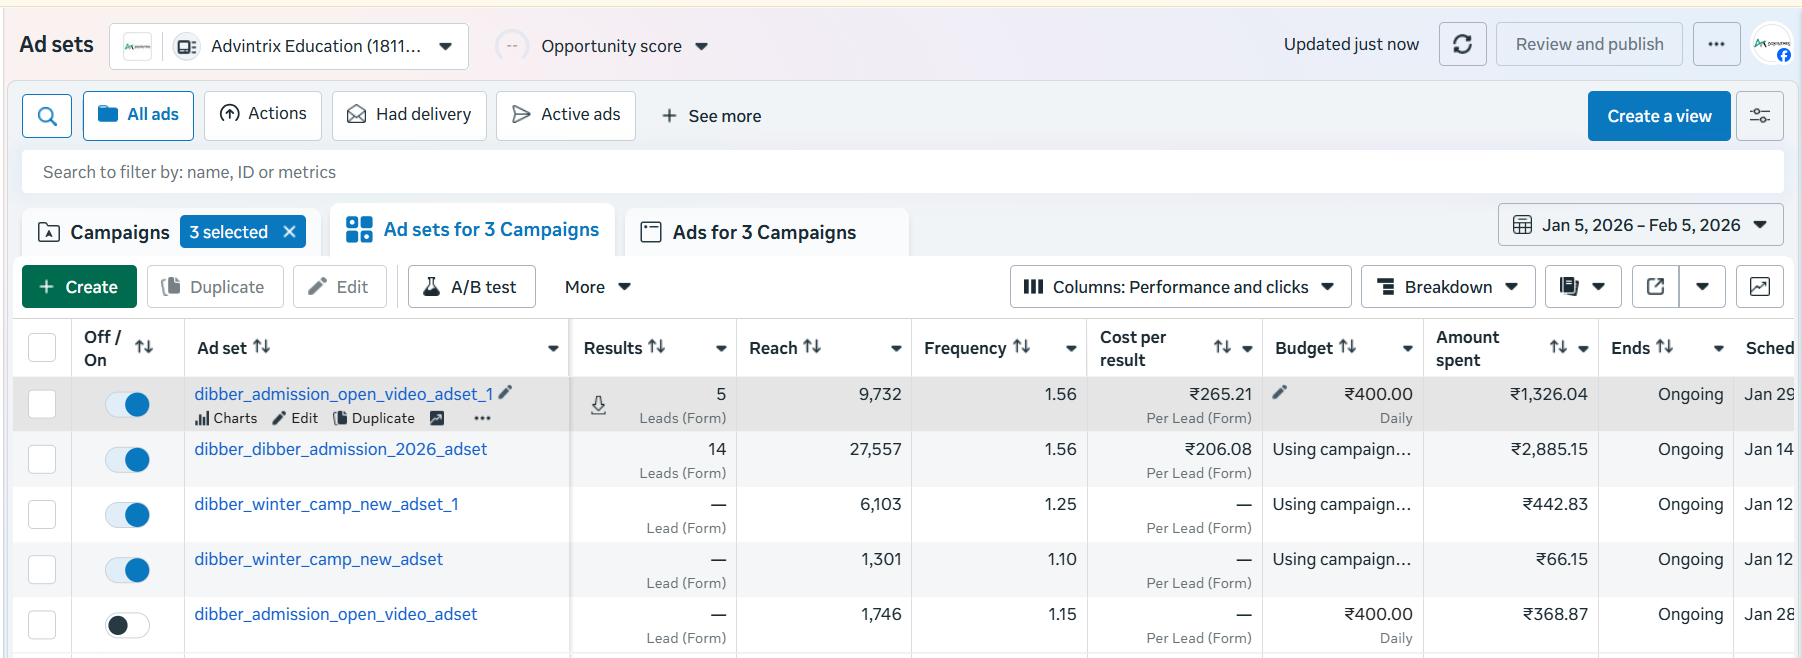Tick the select-all checkbox in table header
Viewport: 1802px width, 658px height.
(42, 348)
